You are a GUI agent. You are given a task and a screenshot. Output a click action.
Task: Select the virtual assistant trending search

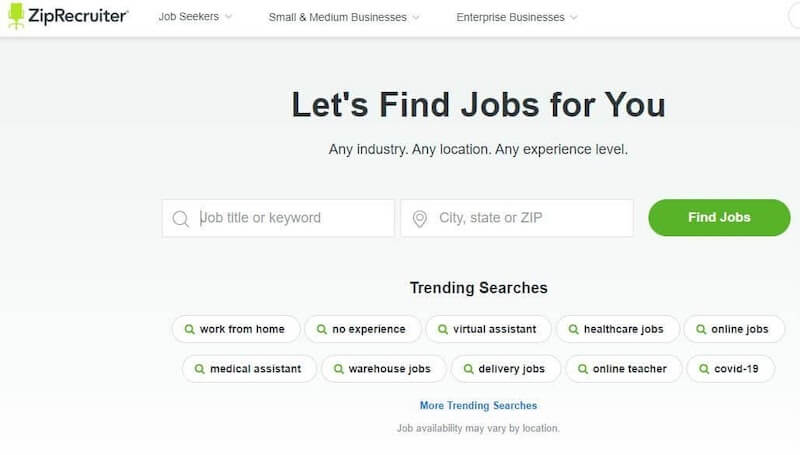coord(488,330)
